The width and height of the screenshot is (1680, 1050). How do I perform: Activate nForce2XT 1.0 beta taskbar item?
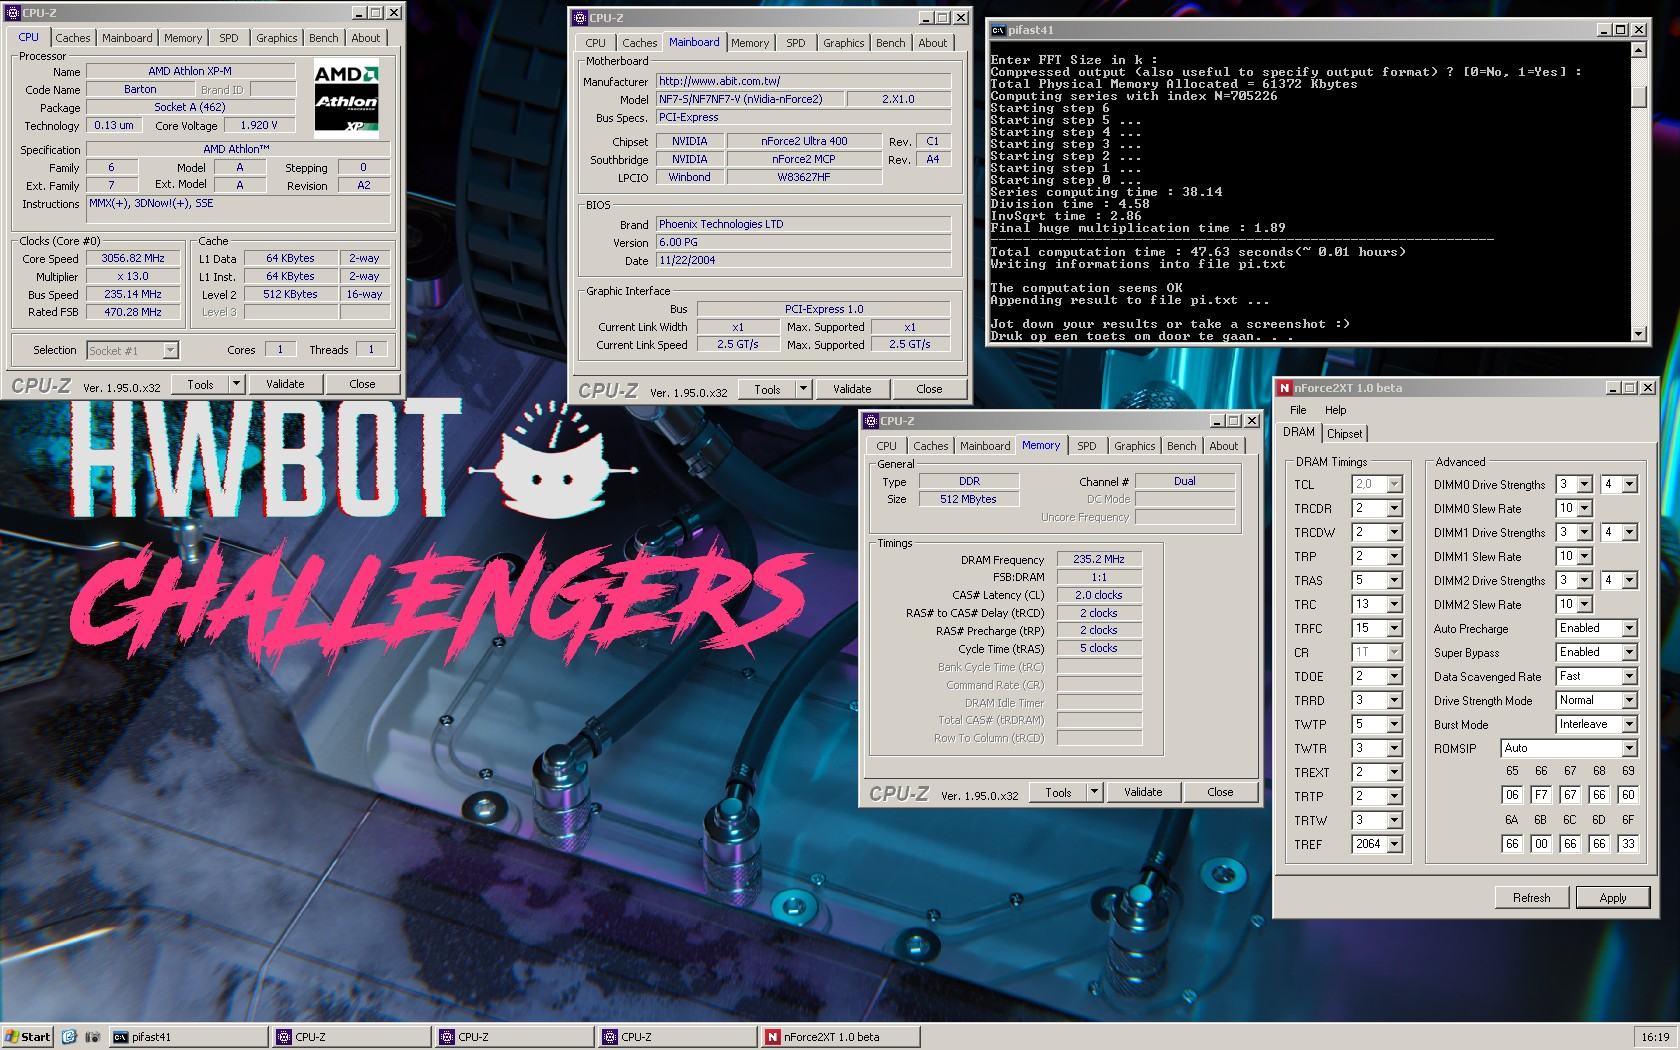point(840,1037)
